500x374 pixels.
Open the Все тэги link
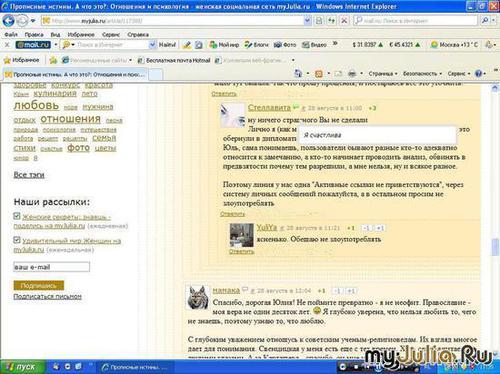(x=29, y=175)
